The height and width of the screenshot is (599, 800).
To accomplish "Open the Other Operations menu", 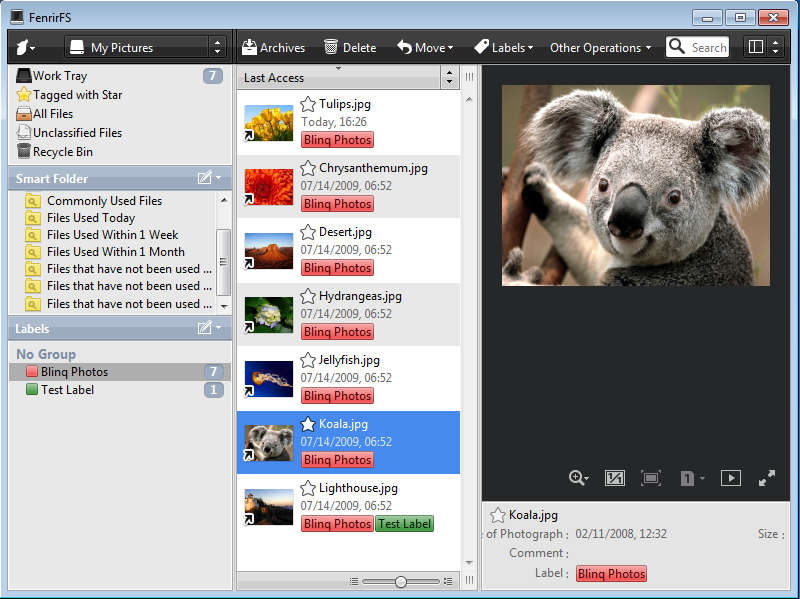I will pyautogui.click(x=601, y=47).
